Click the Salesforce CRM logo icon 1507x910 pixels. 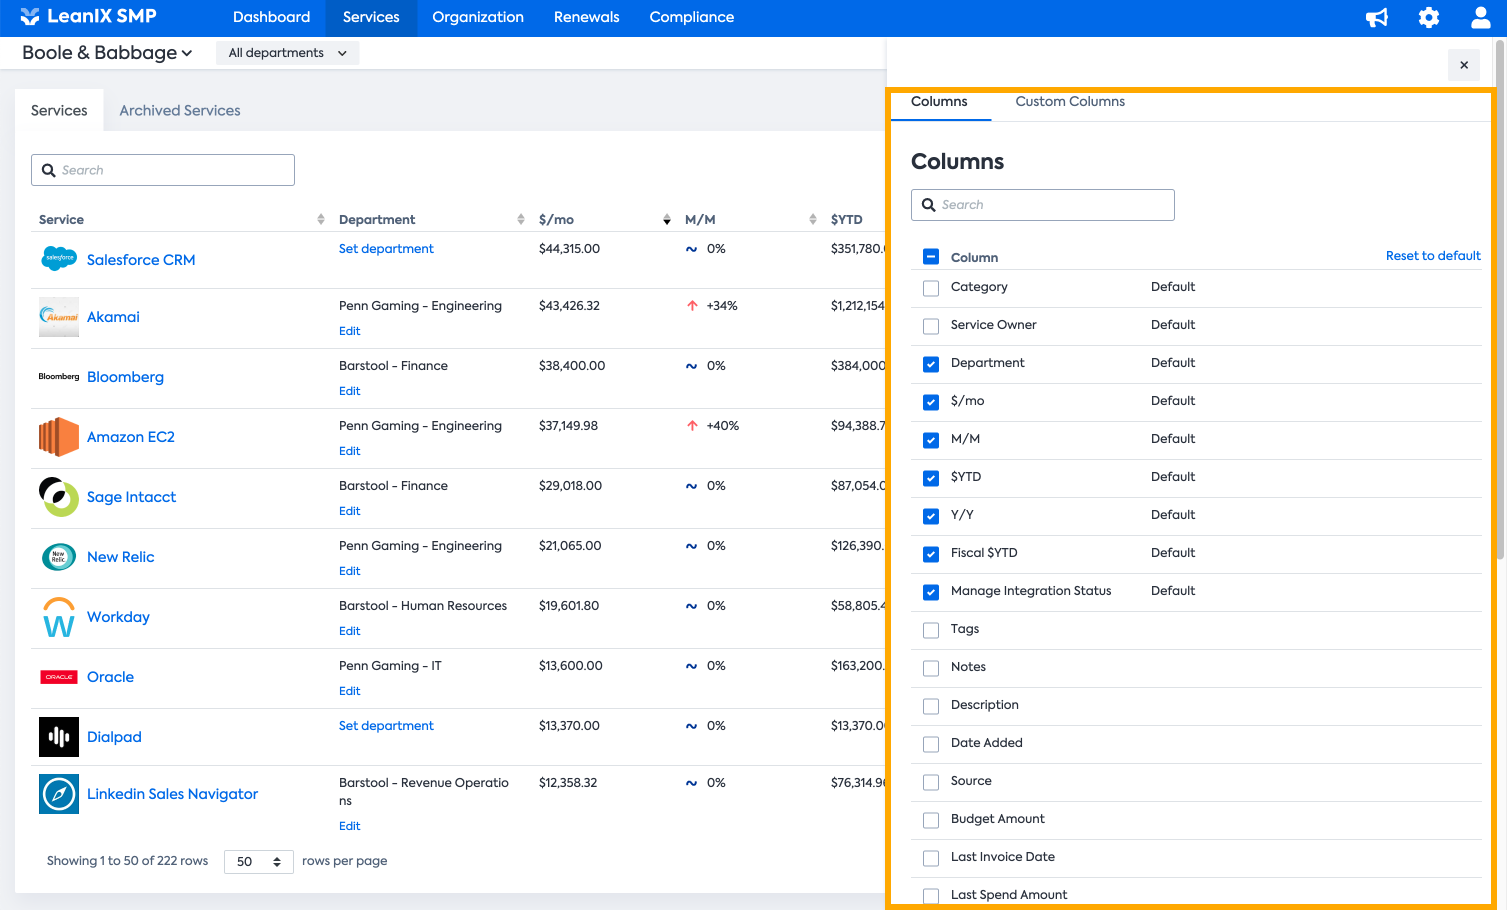59,259
